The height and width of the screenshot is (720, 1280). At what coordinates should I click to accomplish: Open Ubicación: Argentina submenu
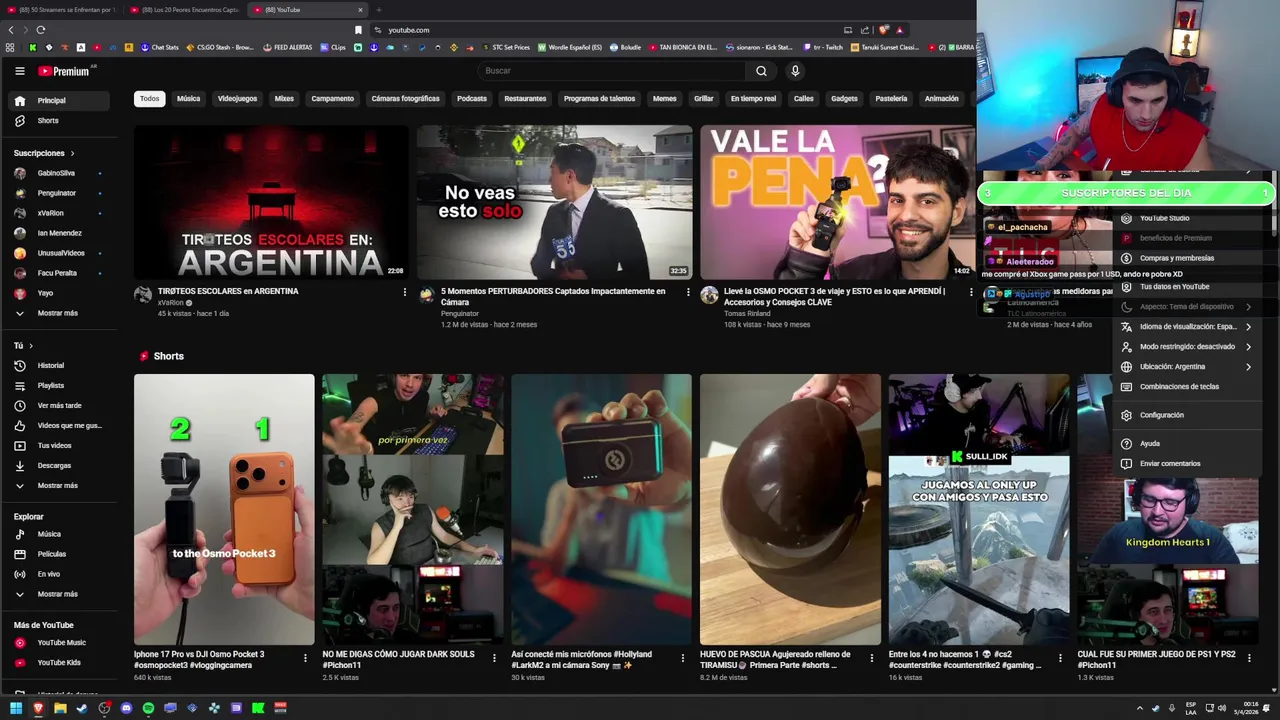coord(1186,366)
